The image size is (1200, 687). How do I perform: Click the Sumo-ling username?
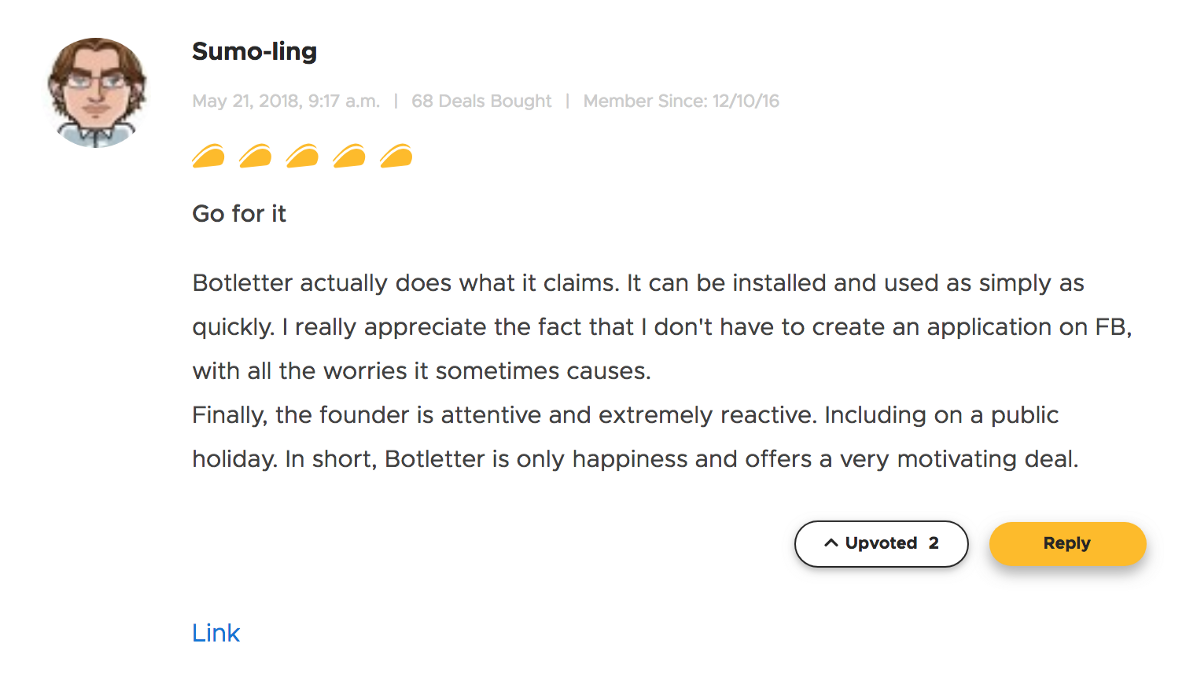coord(254,52)
